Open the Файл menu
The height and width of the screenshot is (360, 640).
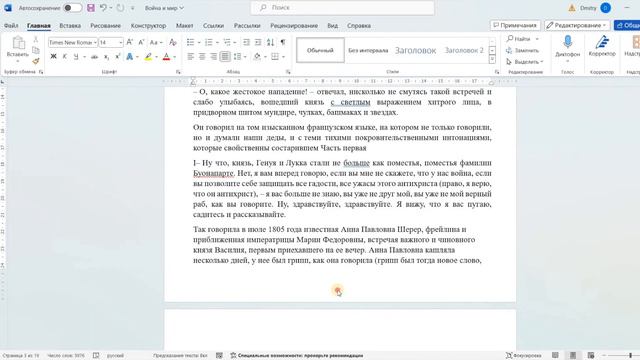(11, 25)
